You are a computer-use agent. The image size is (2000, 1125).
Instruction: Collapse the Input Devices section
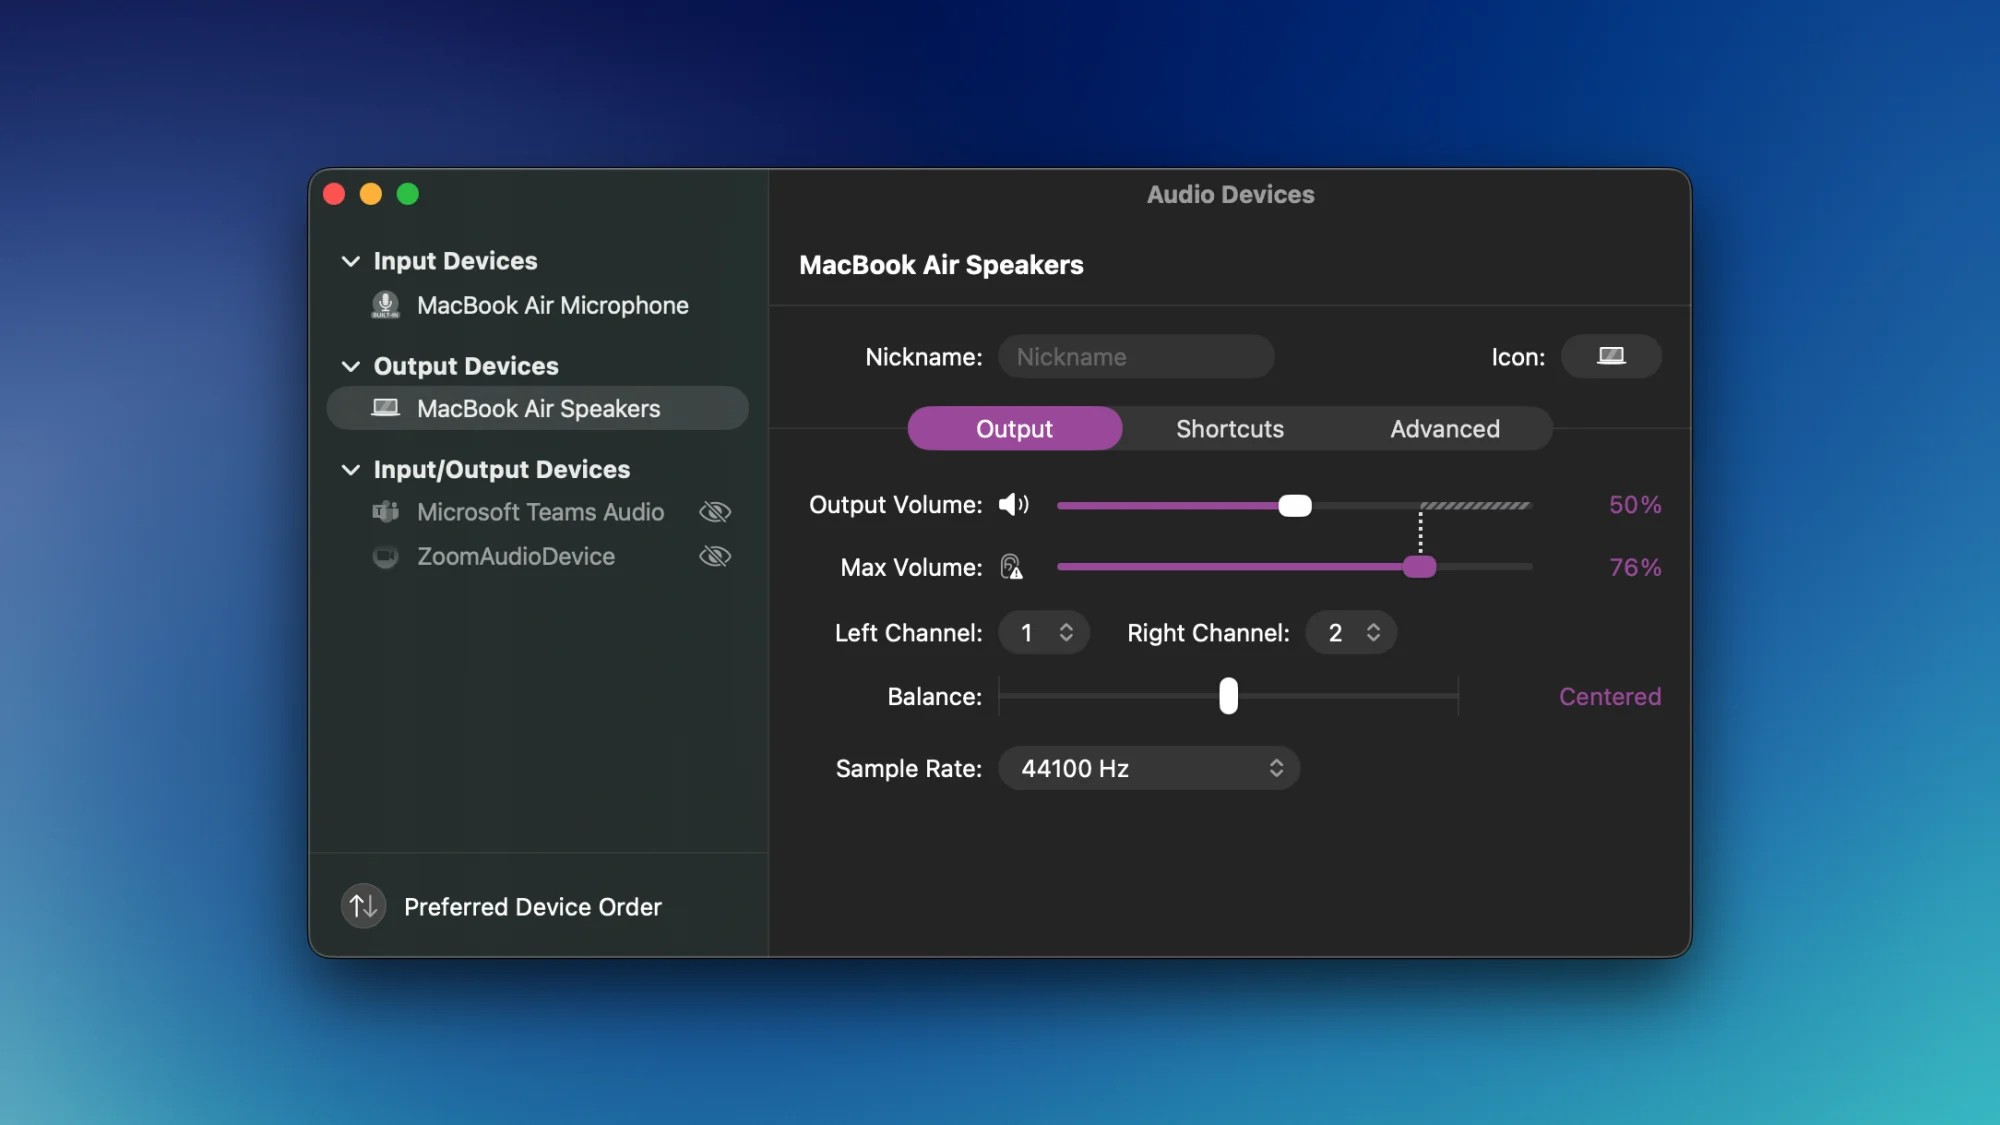point(351,261)
